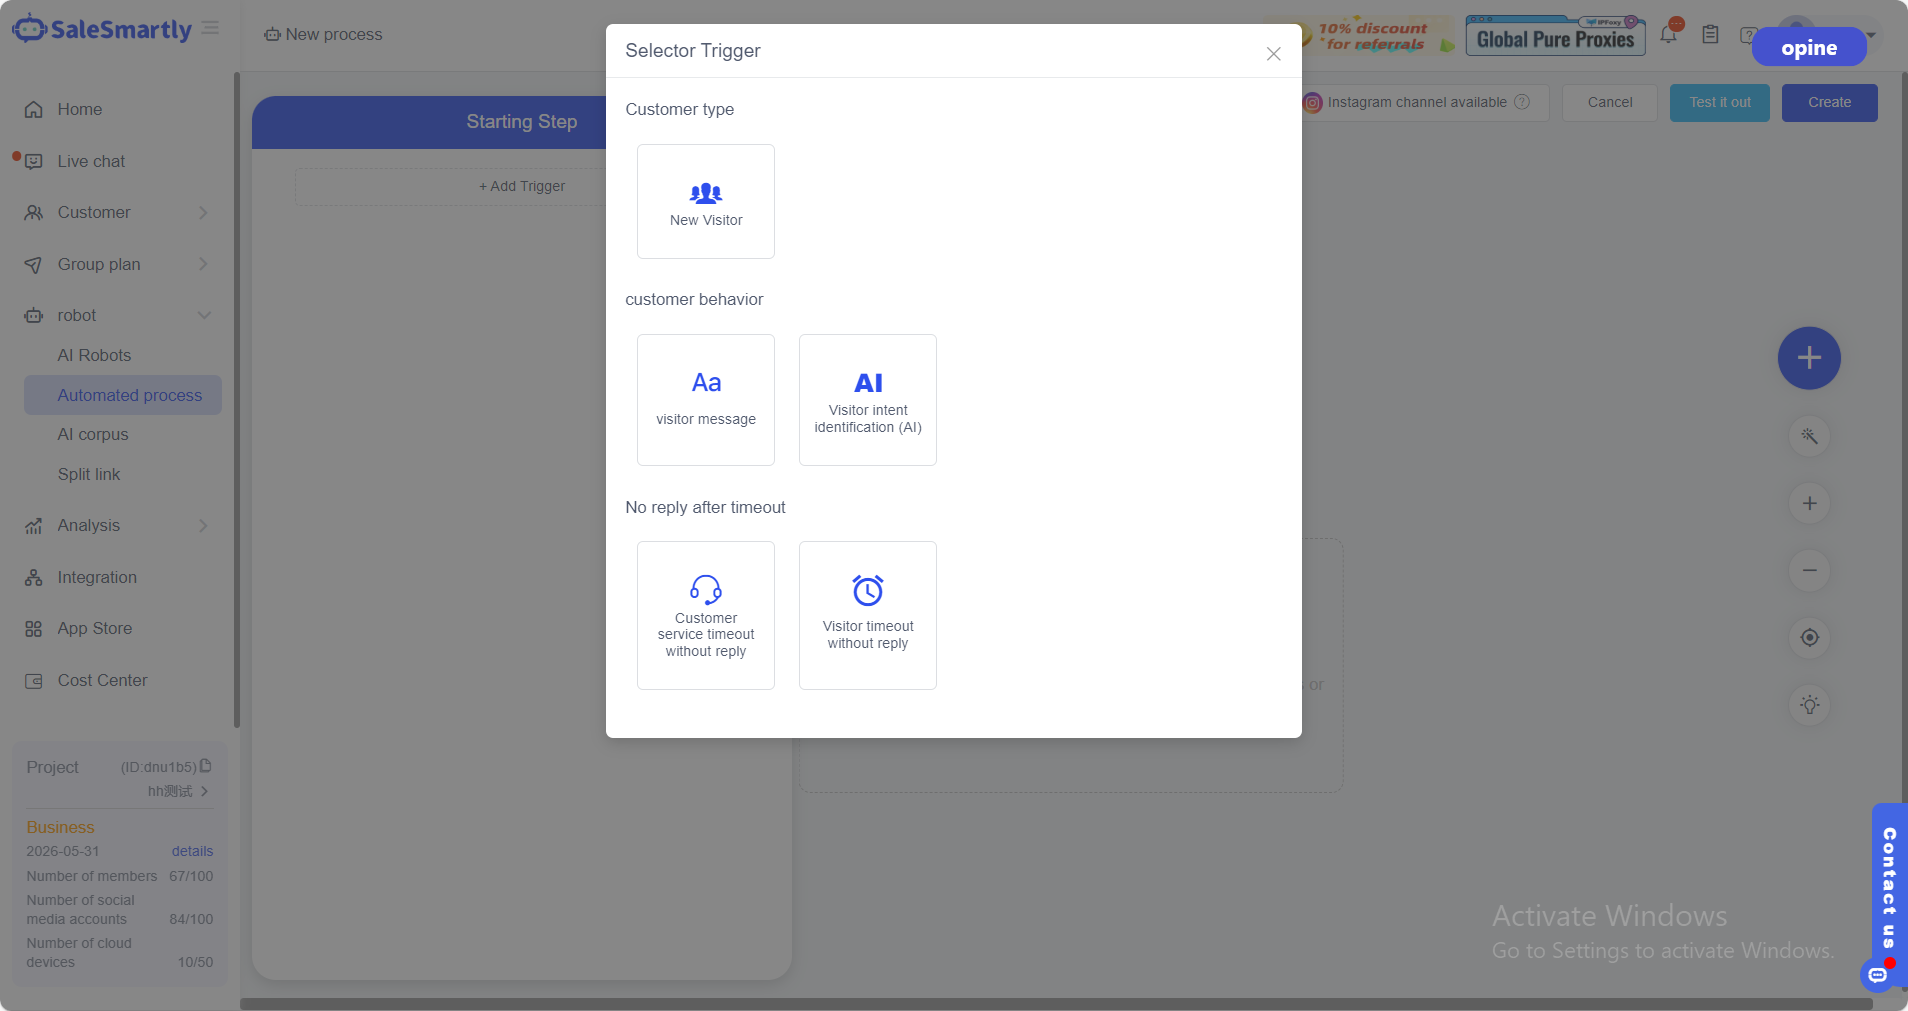The width and height of the screenshot is (1908, 1011).
Task: Open Automated process submenu item
Action: click(x=123, y=395)
